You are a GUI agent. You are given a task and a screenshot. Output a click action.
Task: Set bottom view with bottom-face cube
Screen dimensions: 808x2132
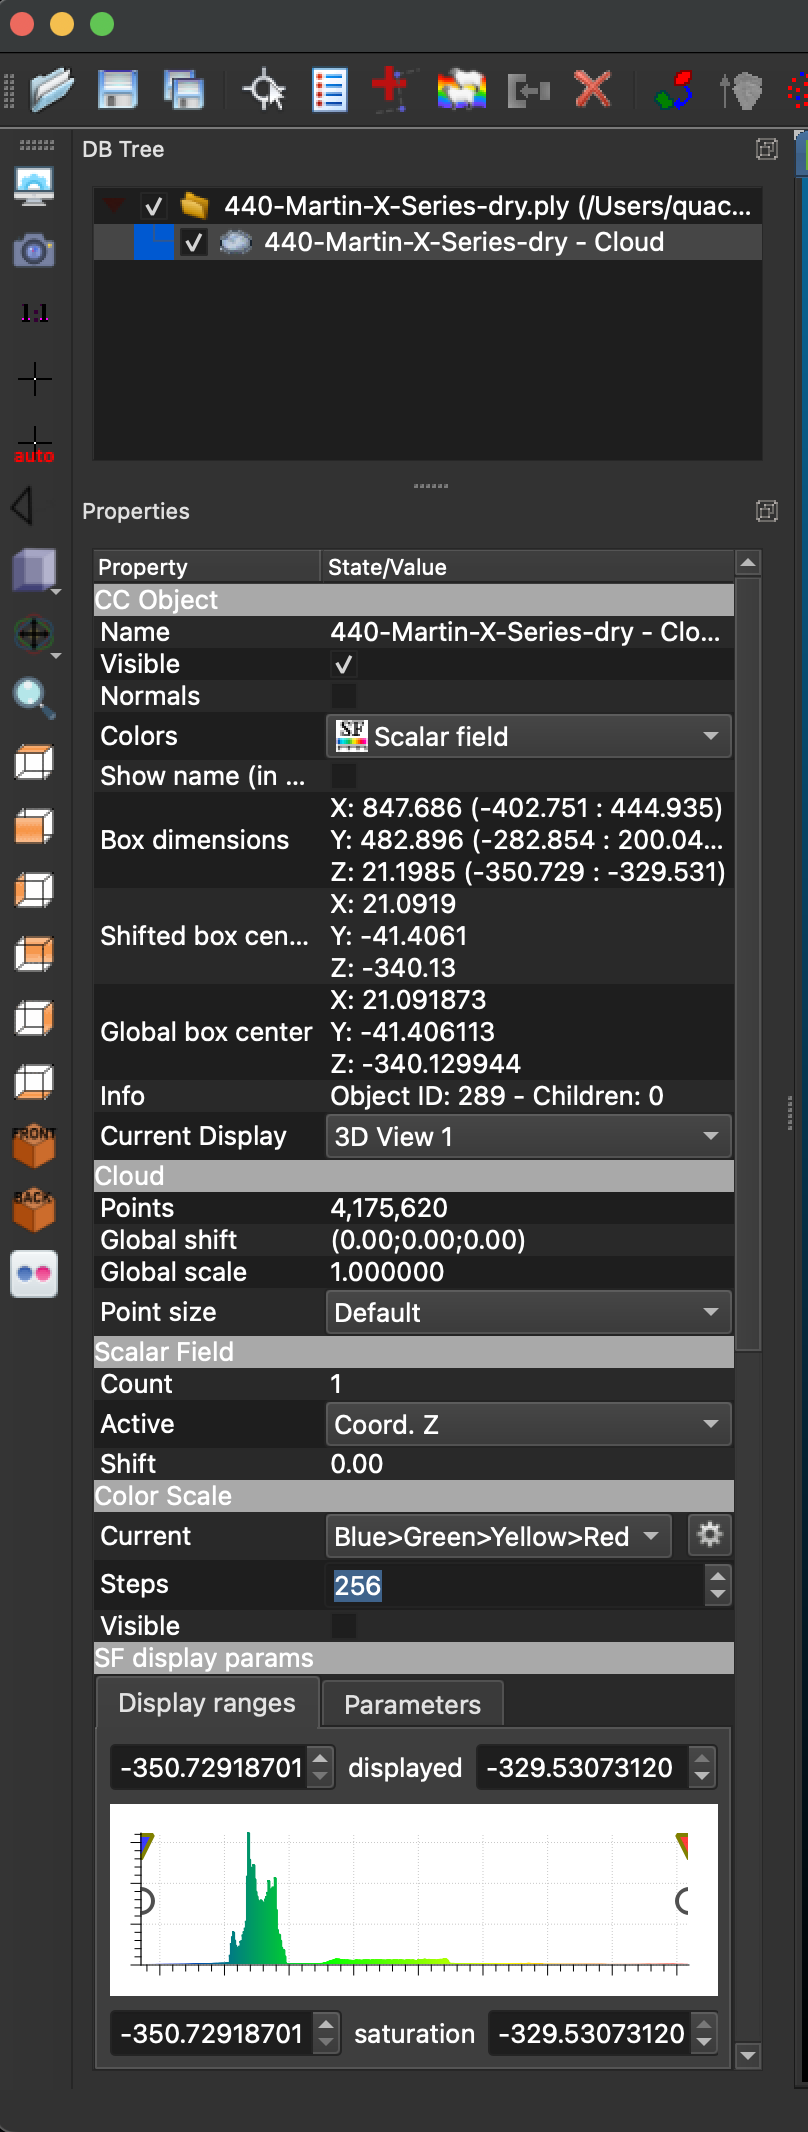(x=34, y=1082)
